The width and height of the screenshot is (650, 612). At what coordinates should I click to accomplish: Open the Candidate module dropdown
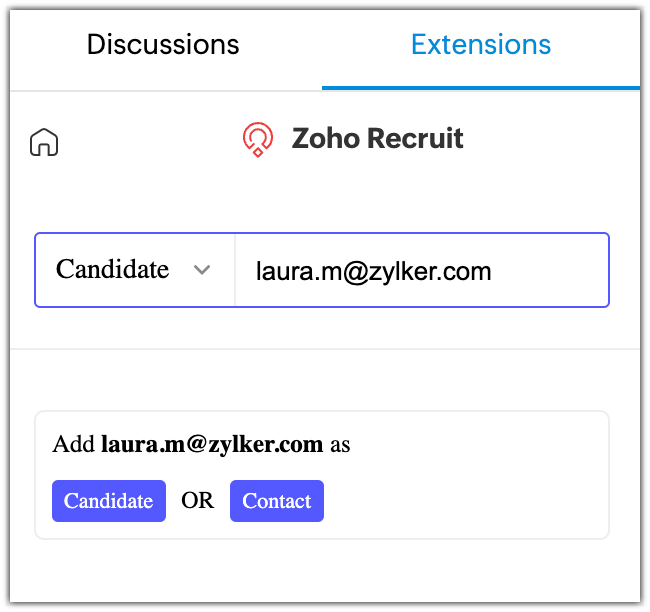134,270
